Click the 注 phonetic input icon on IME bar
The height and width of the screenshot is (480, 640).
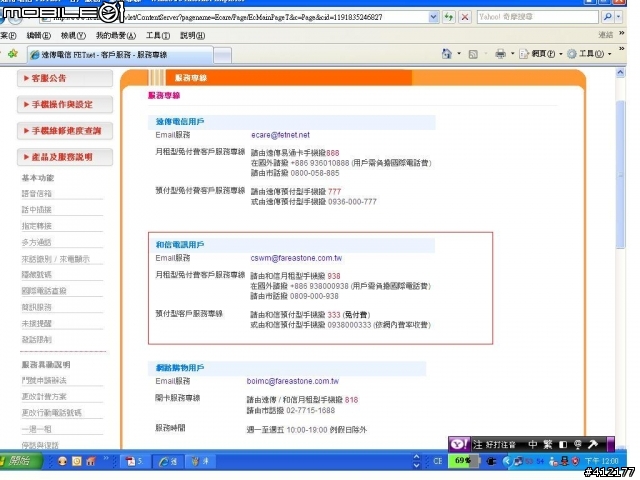point(478,444)
